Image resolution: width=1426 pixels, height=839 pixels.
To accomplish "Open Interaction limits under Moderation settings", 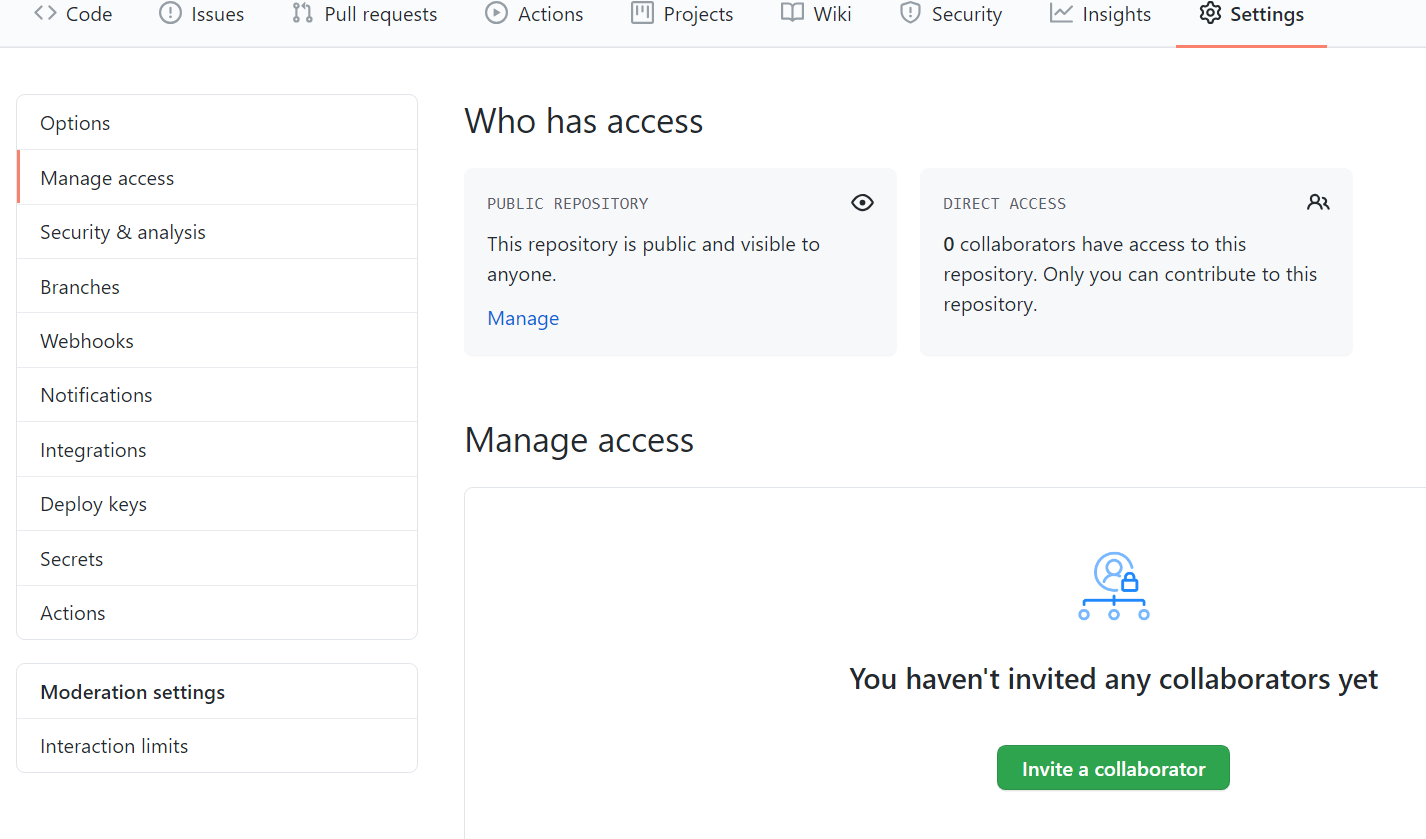I will point(217,746).
